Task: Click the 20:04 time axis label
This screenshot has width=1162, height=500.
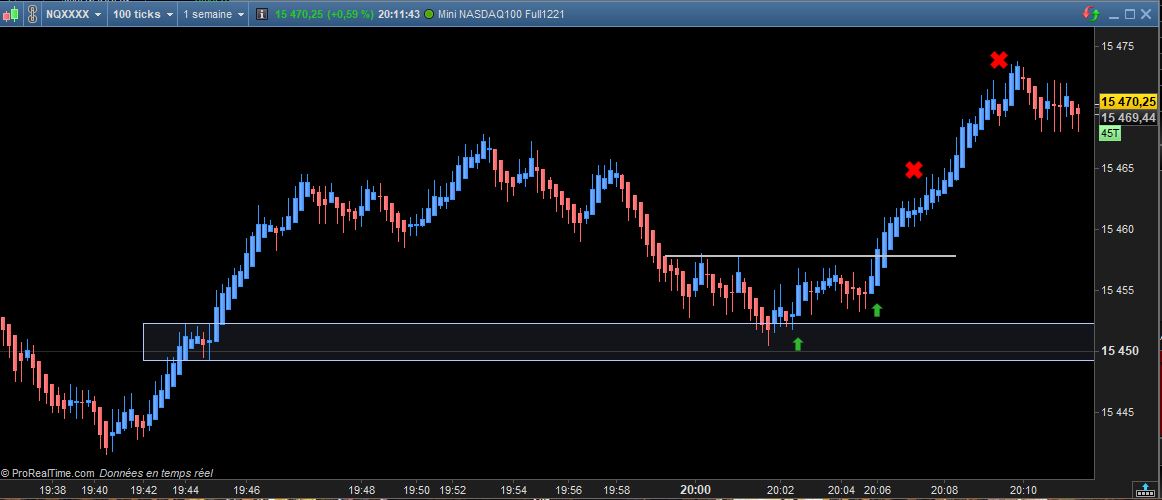Action: (x=840, y=490)
